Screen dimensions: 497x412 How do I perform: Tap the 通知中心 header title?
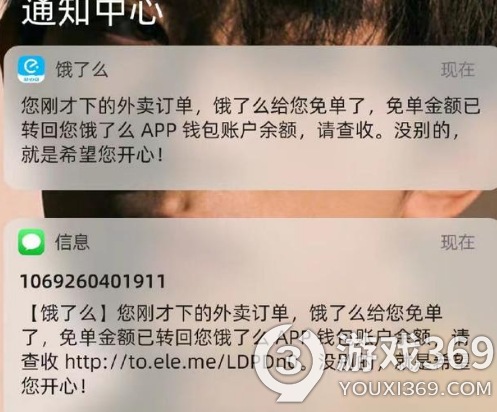point(89,13)
